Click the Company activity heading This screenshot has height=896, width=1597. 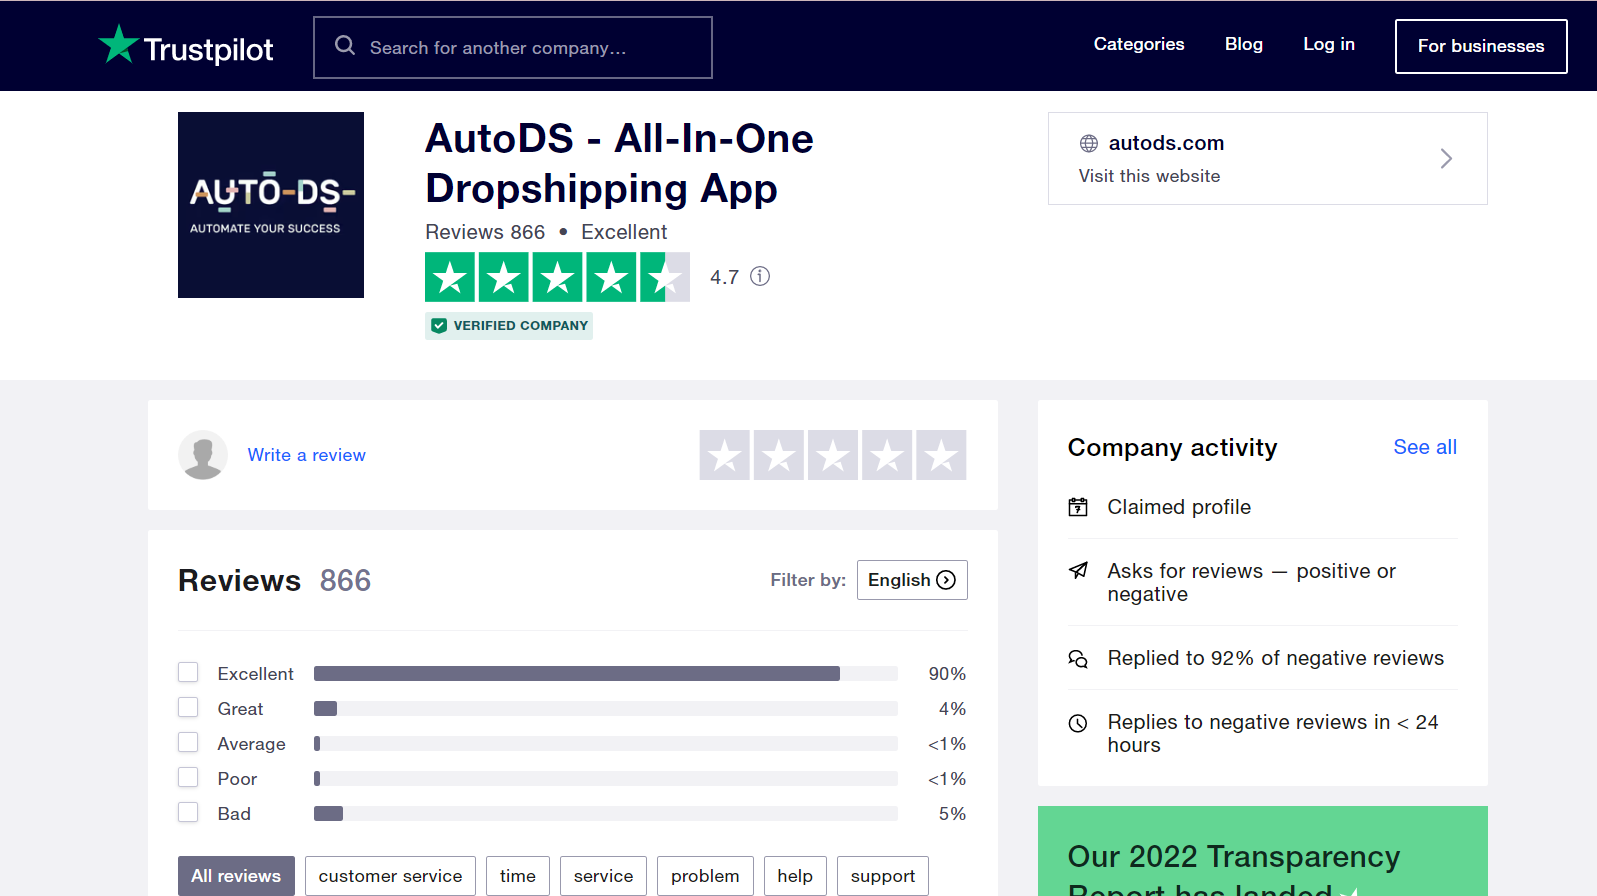tap(1172, 448)
